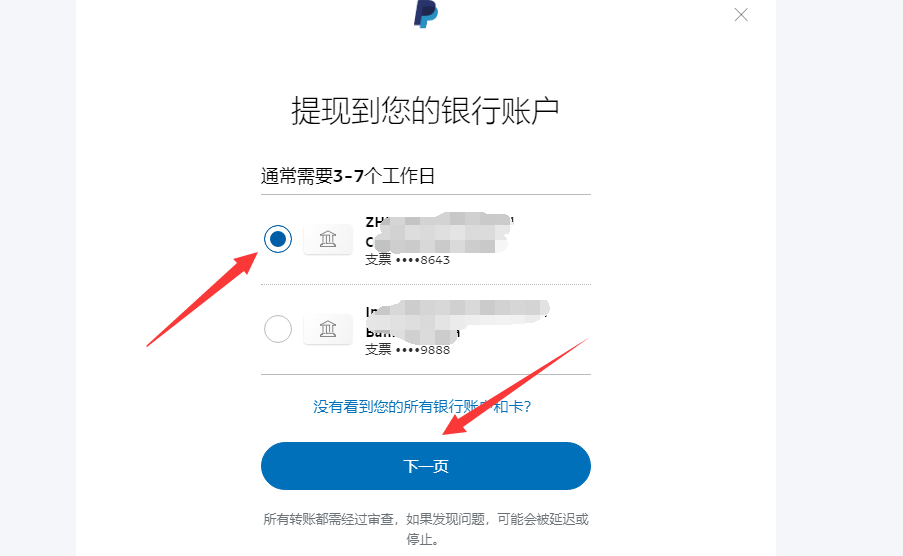Select the radio button for account ending 8643
Viewport: 903px width, 556px height.
click(x=278, y=239)
